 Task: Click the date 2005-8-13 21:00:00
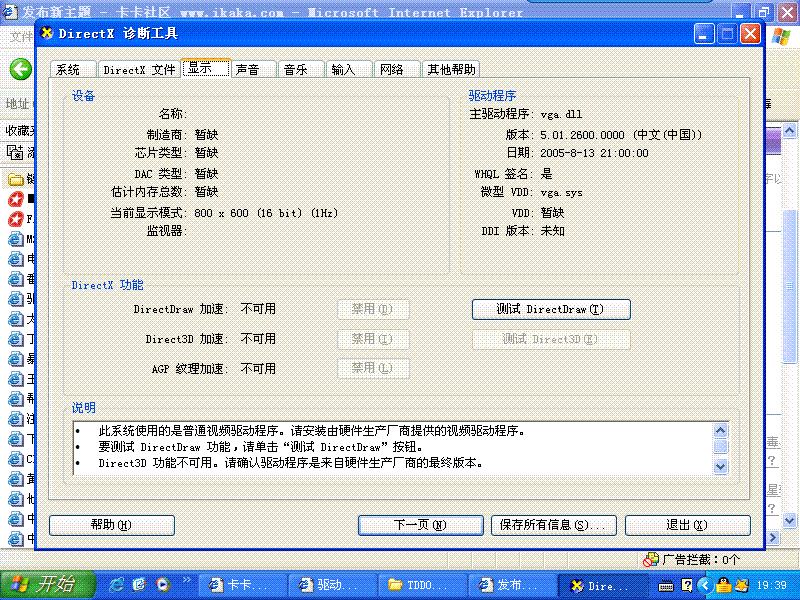tap(594, 153)
